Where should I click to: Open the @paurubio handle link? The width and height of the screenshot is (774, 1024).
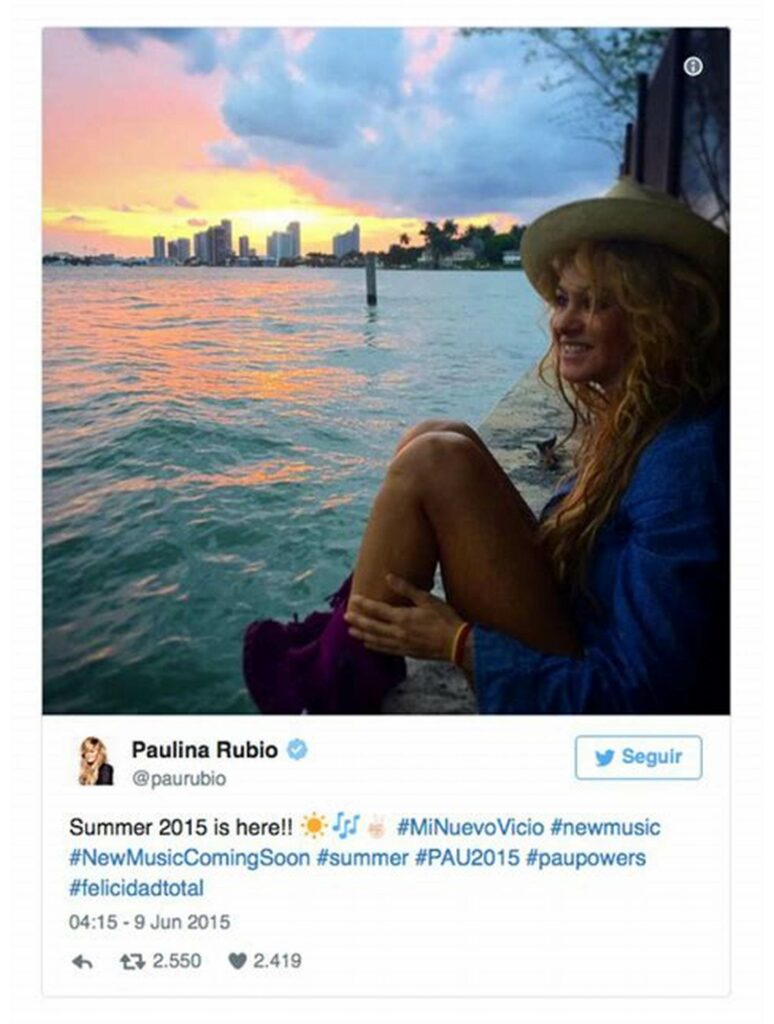[x=179, y=779]
